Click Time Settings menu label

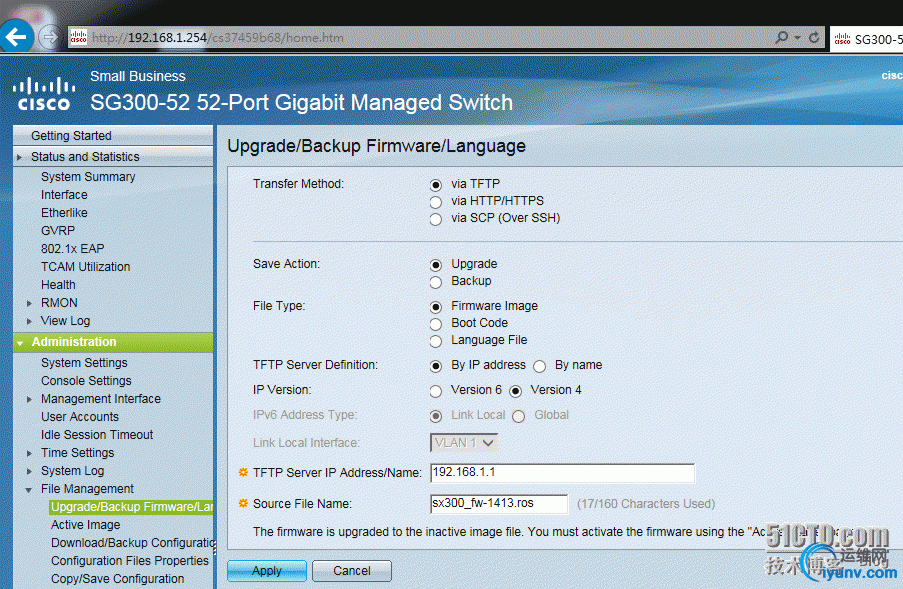point(77,453)
